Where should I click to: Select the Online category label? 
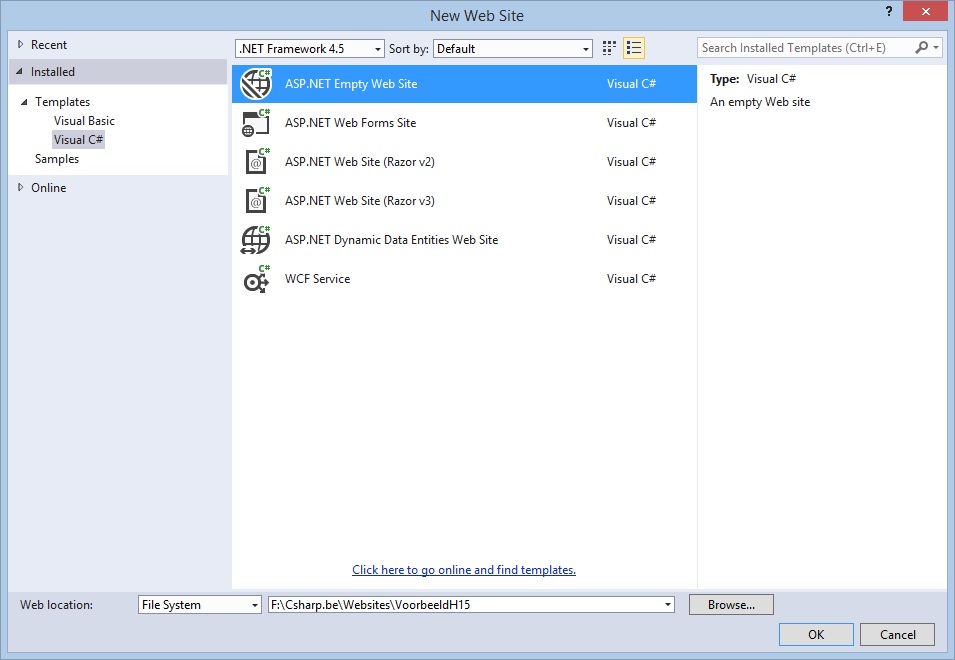(49, 188)
